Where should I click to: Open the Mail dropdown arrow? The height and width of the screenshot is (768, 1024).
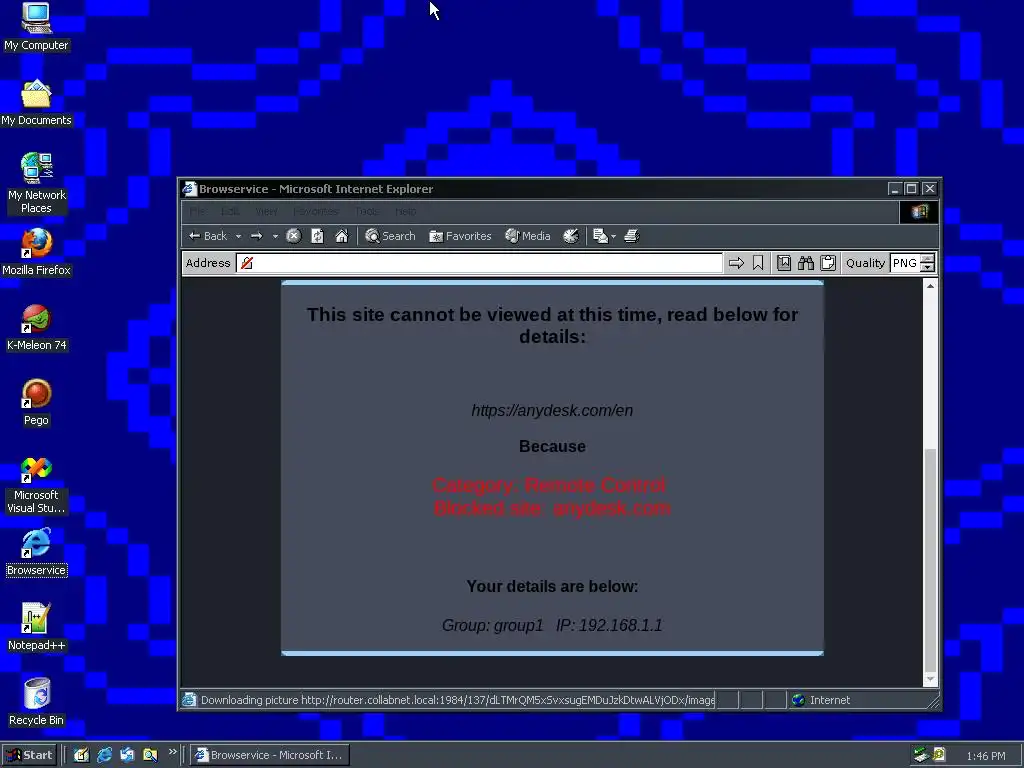(x=613, y=236)
